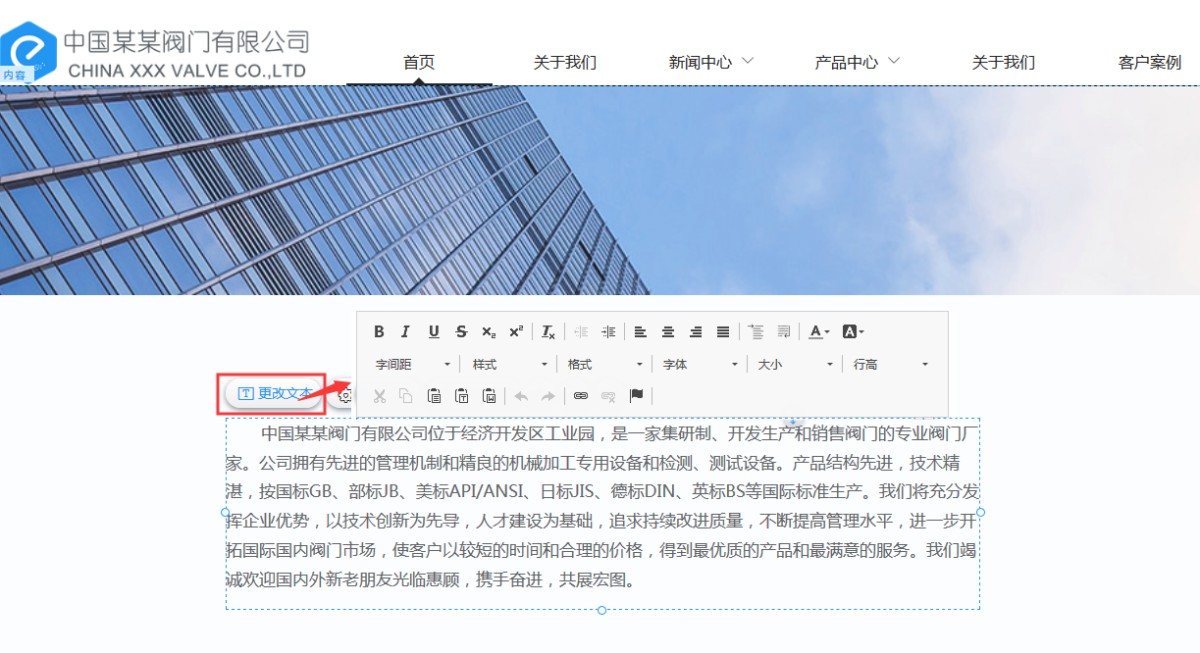Click the bottom center resize handle of text box
Viewport: 1200px width, 653px height.
point(602,610)
